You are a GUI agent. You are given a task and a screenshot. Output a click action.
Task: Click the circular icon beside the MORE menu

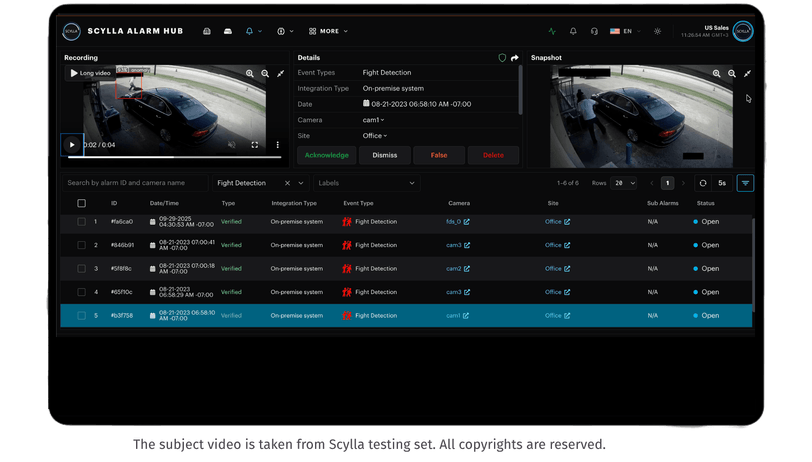tap(281, 31)
